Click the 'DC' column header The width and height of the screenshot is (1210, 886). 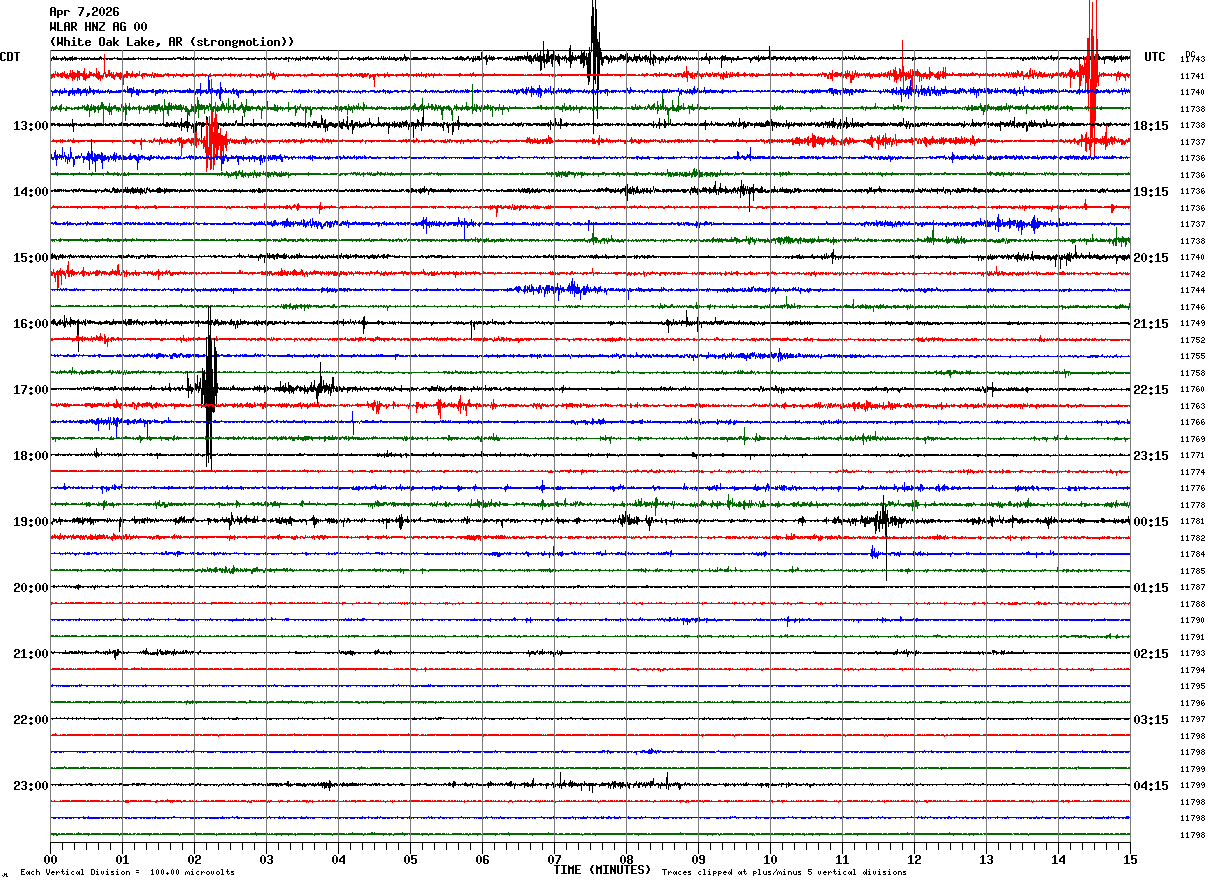(x=1190, y=54)
